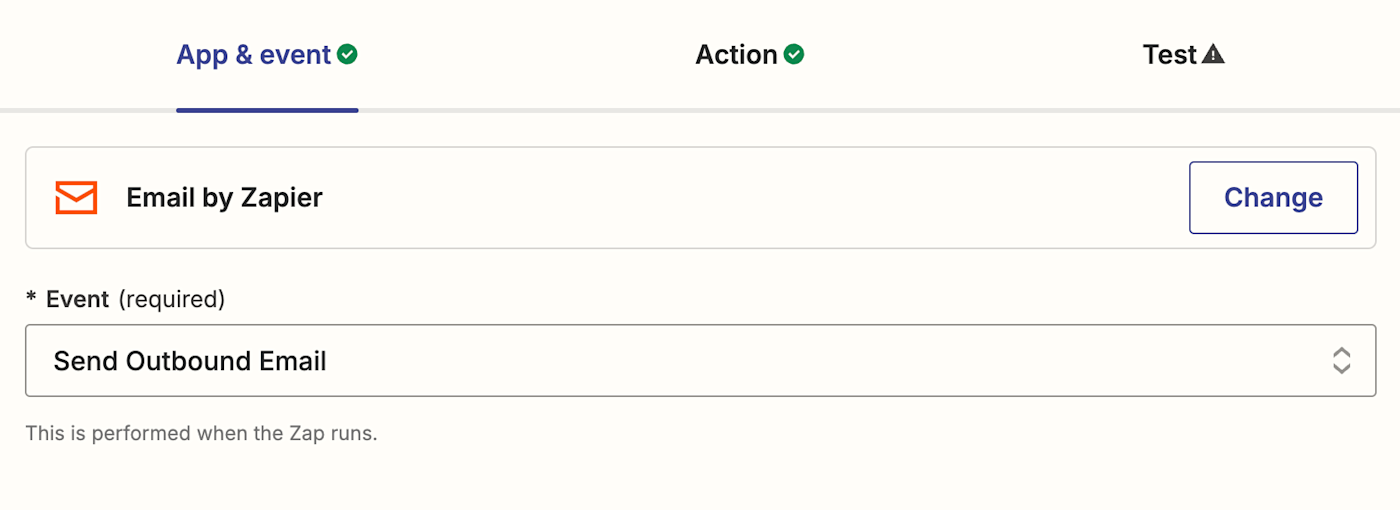Click green checkmark next to Action
This screenshot has height=510, width=1400.
tap(793, 54)
